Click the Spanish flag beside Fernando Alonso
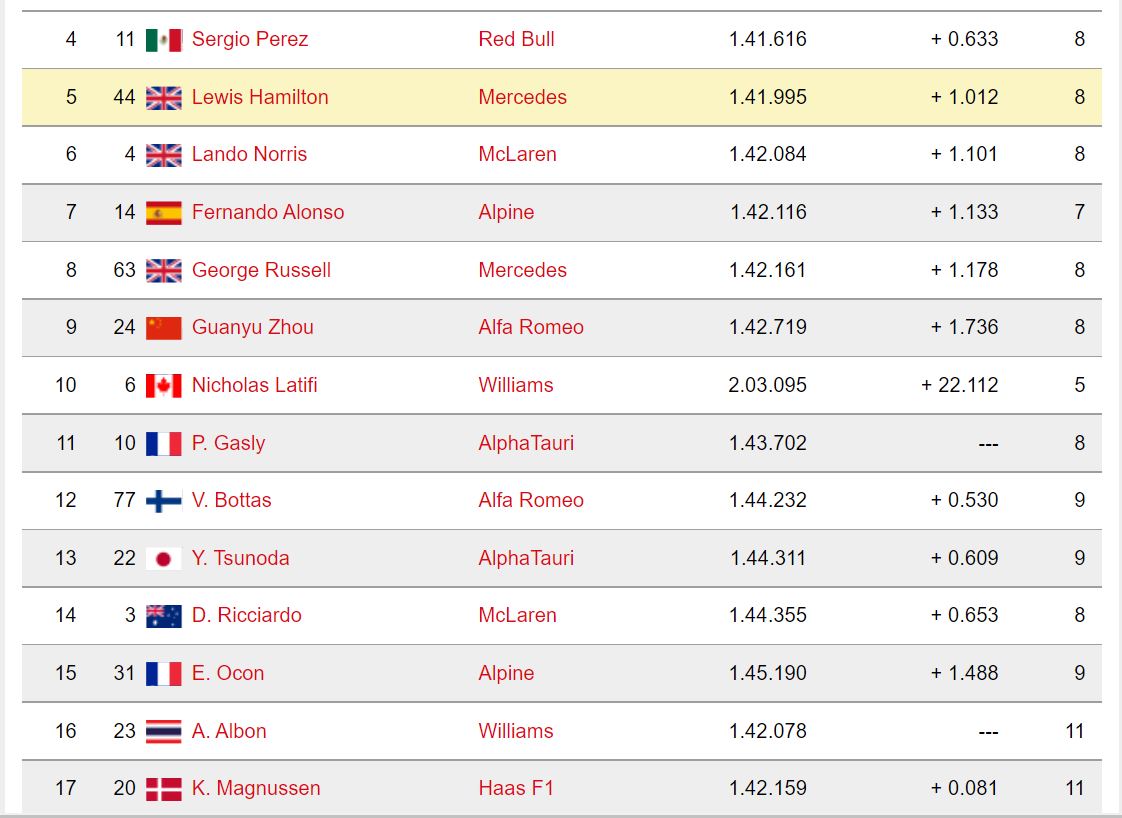Image resolution: width=1122 pixels, height=818 pixels. (x=163, y=212)
